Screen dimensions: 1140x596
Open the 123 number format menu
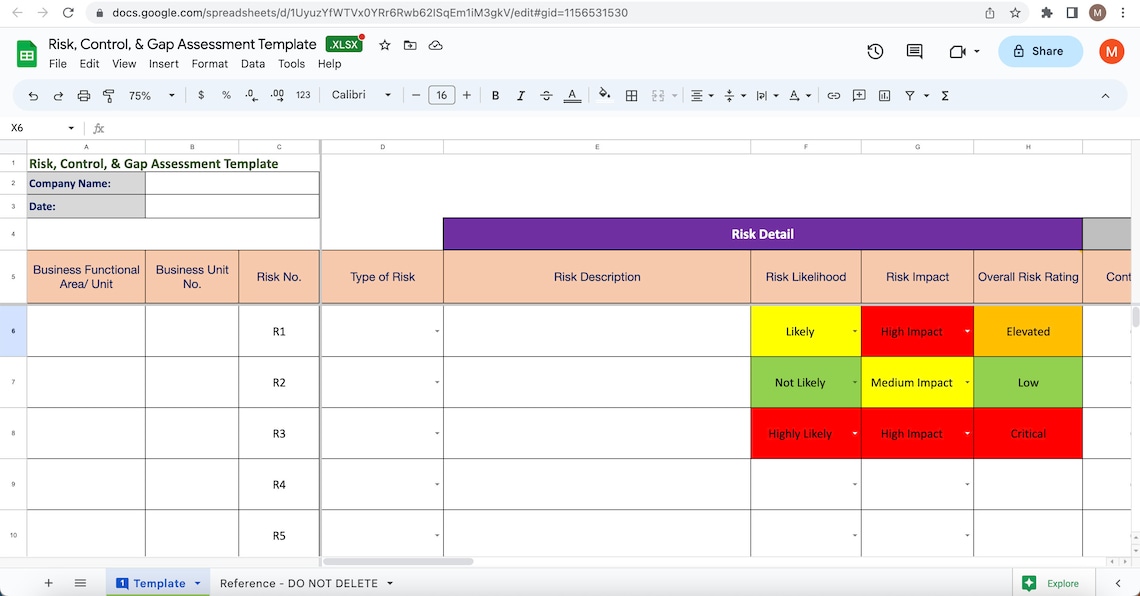tap(303, 95)
